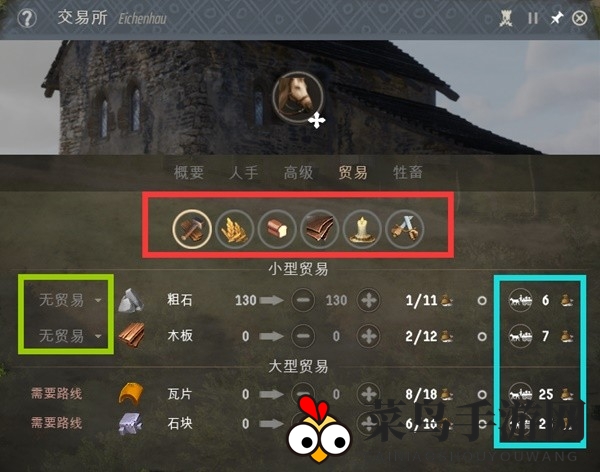The width and height of the screenshot is (600, 472).
Task: Click the horse portrait assignment slot
Action: 298,97
